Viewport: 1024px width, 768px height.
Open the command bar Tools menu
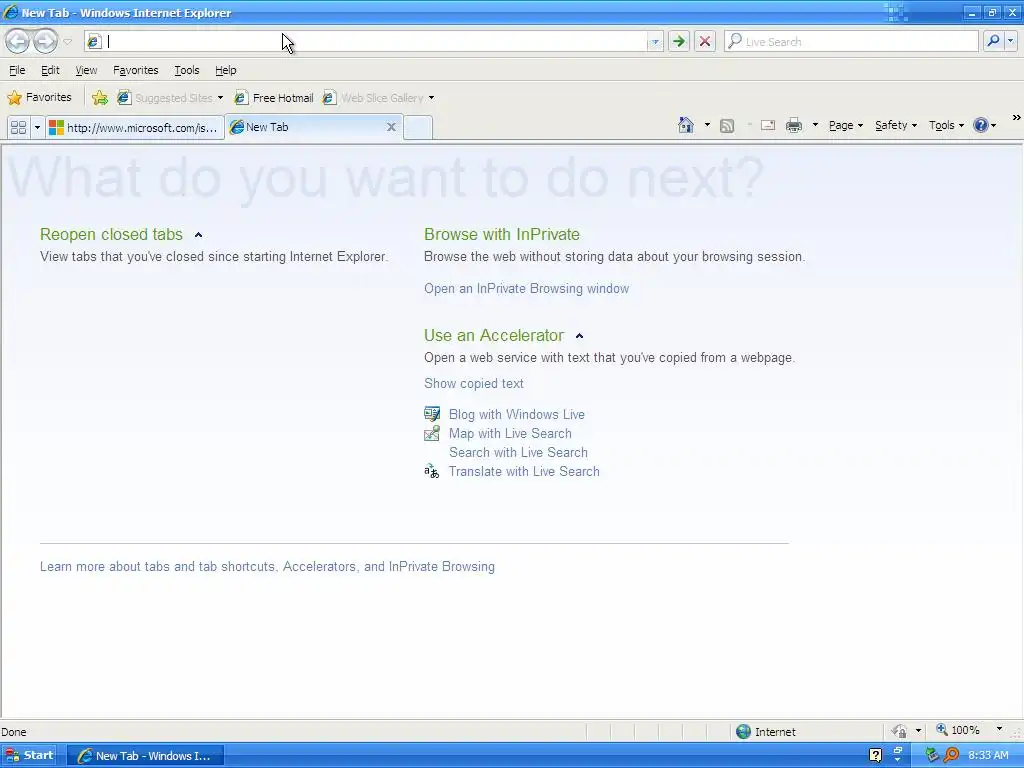tap(946, 125)
